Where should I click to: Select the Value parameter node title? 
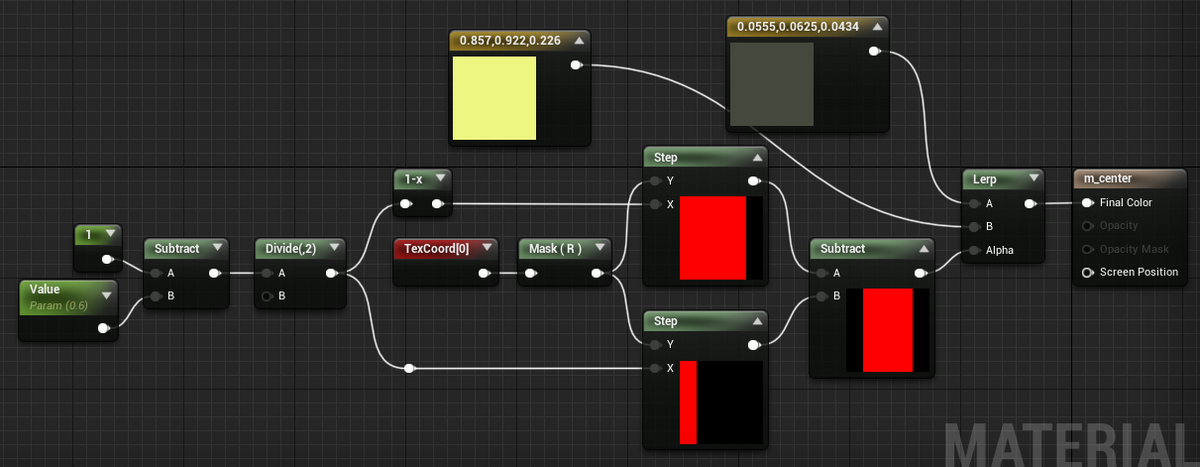coord(45,289)
